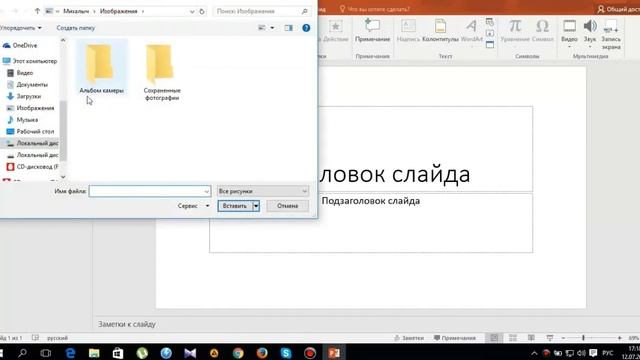Viewport: 640px width, 360px height.
Task: Click the zoom in plus button
Action: (x=620, y=338)
